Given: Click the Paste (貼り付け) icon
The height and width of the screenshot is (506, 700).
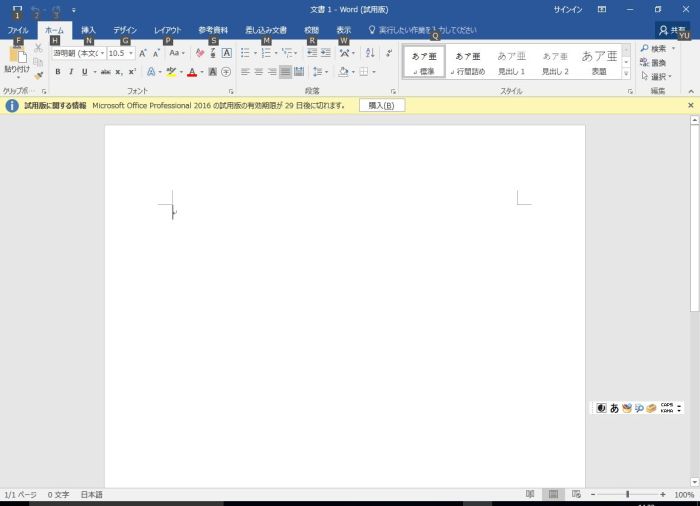Looking at the screenshot, I should pyautogui.click(x=16, y=56).
